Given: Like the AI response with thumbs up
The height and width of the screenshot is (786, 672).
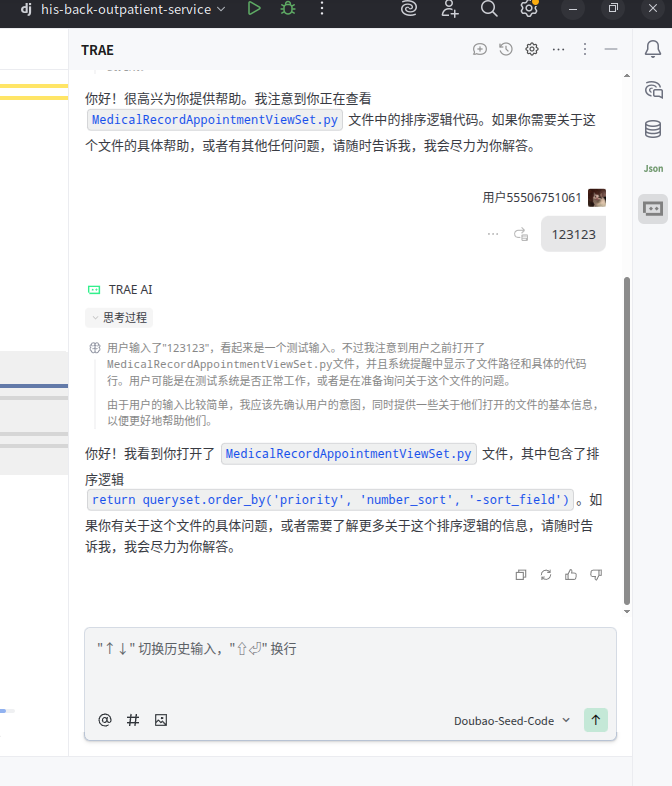Looking at the screenshot, I should [x=571, y=575].
